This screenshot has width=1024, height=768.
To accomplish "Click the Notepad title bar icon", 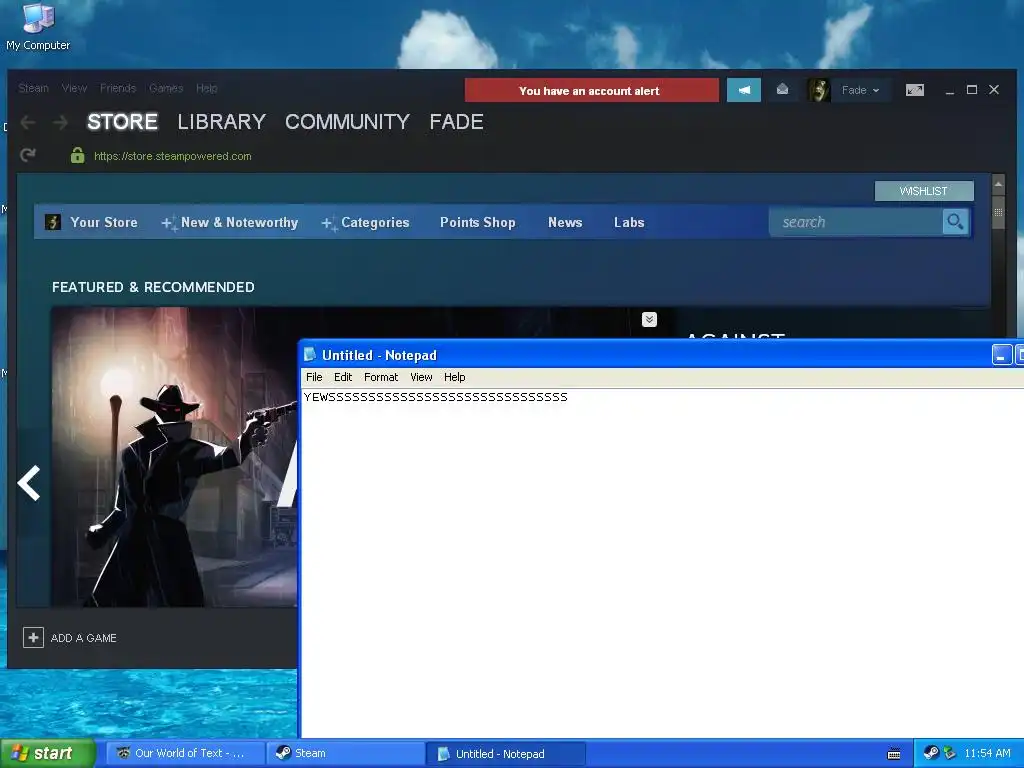I will click(310, 355).
